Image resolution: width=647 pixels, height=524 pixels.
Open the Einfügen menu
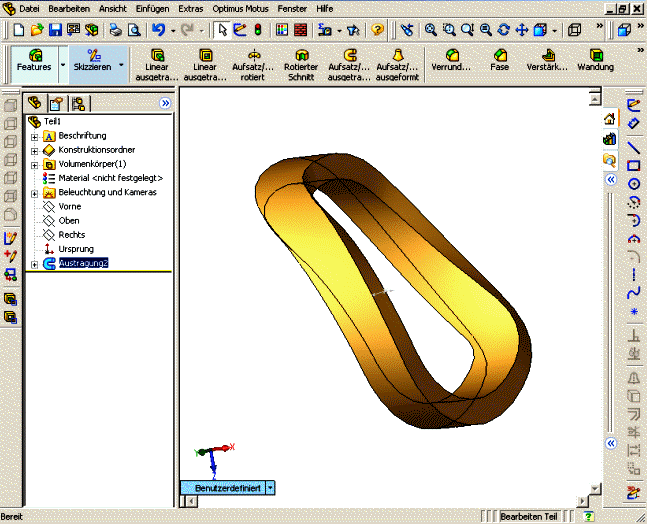[x=152, y=8]
